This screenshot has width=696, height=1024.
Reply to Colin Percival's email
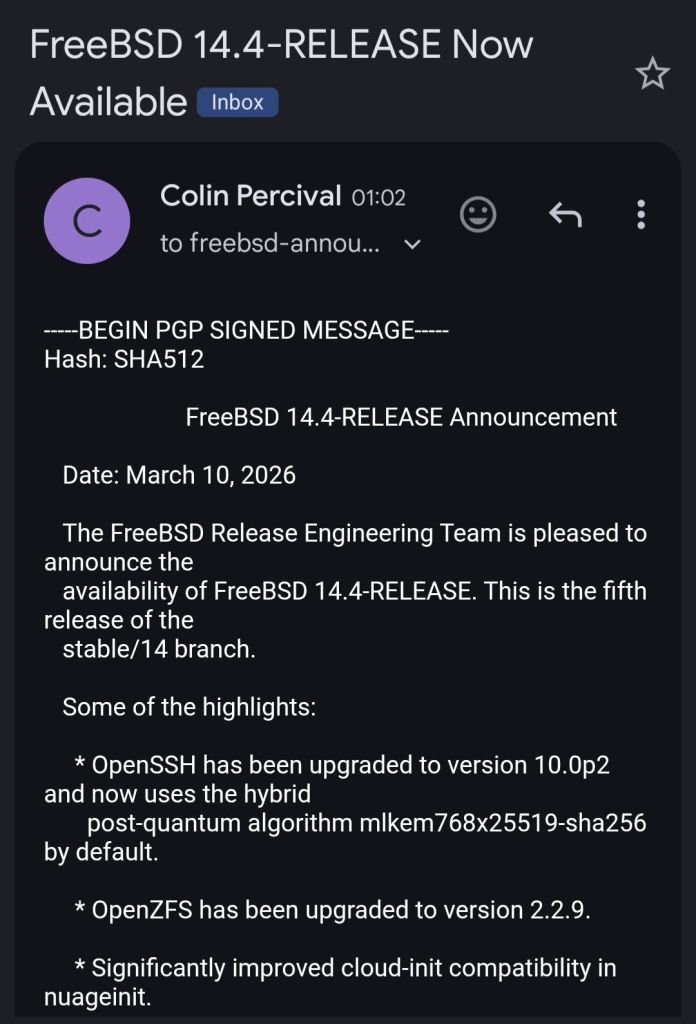565,214
